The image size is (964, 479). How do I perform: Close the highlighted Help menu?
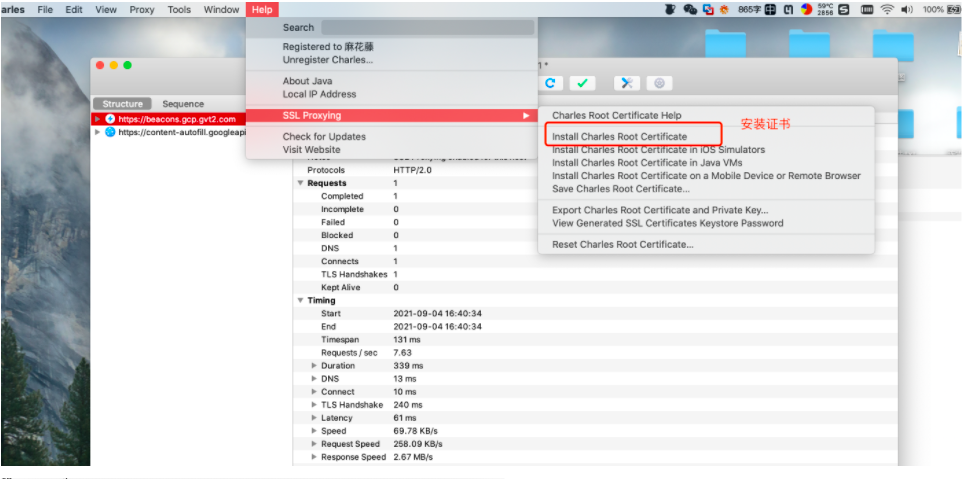(262, 9)
